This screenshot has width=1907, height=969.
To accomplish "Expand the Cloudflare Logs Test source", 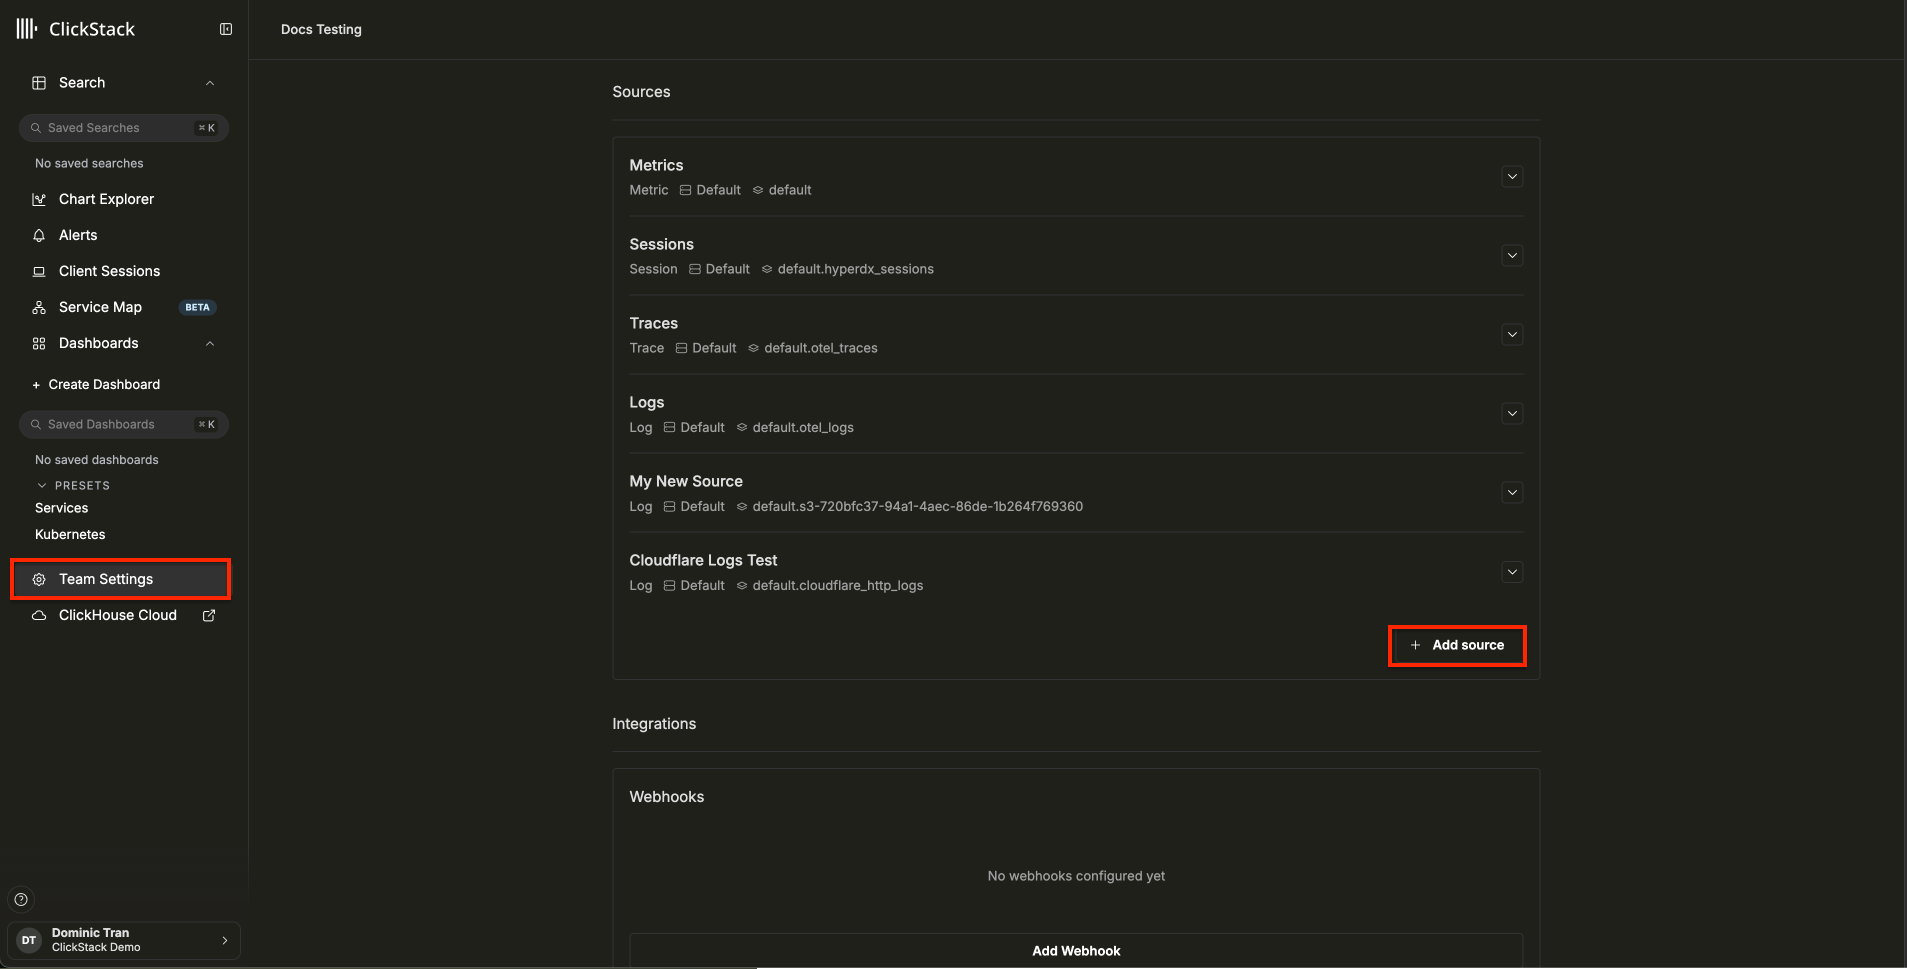I will (x=1512, y=572).
